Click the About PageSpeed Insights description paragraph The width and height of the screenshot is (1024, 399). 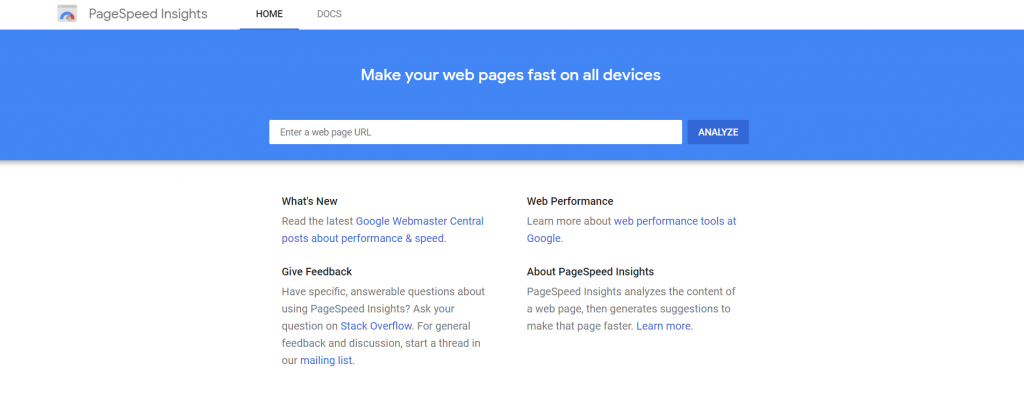(632, 308)
